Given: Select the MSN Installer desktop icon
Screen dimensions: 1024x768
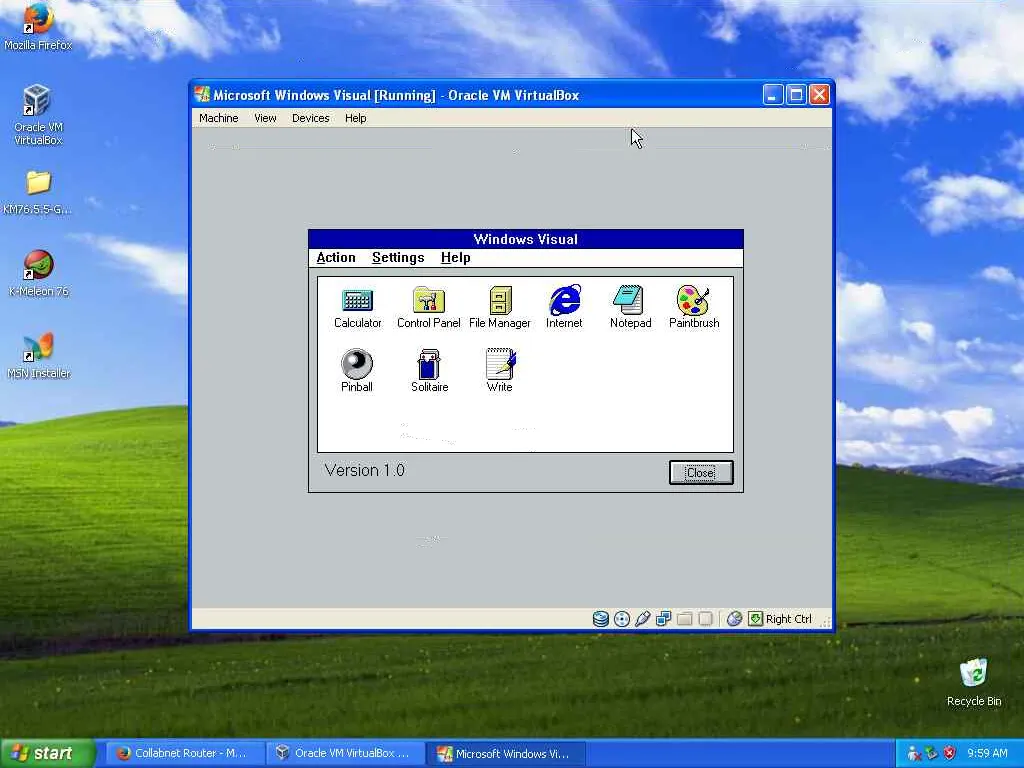Looking at the screenshot, I should 39,356.
